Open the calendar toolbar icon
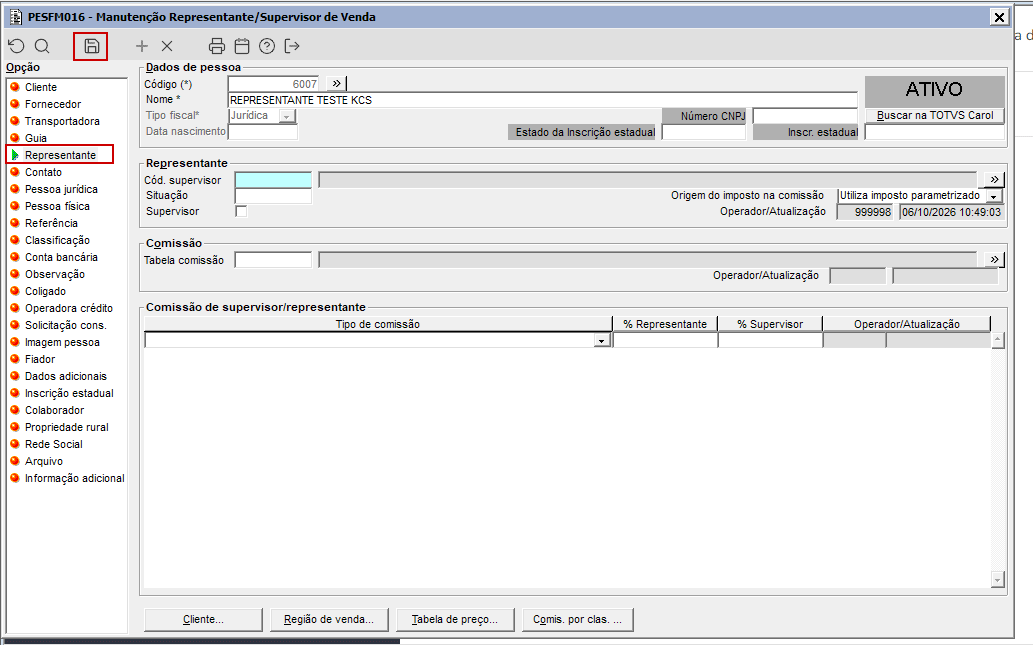The width and height of the screenshot is (1033, 645). click(x=242, y=46)
